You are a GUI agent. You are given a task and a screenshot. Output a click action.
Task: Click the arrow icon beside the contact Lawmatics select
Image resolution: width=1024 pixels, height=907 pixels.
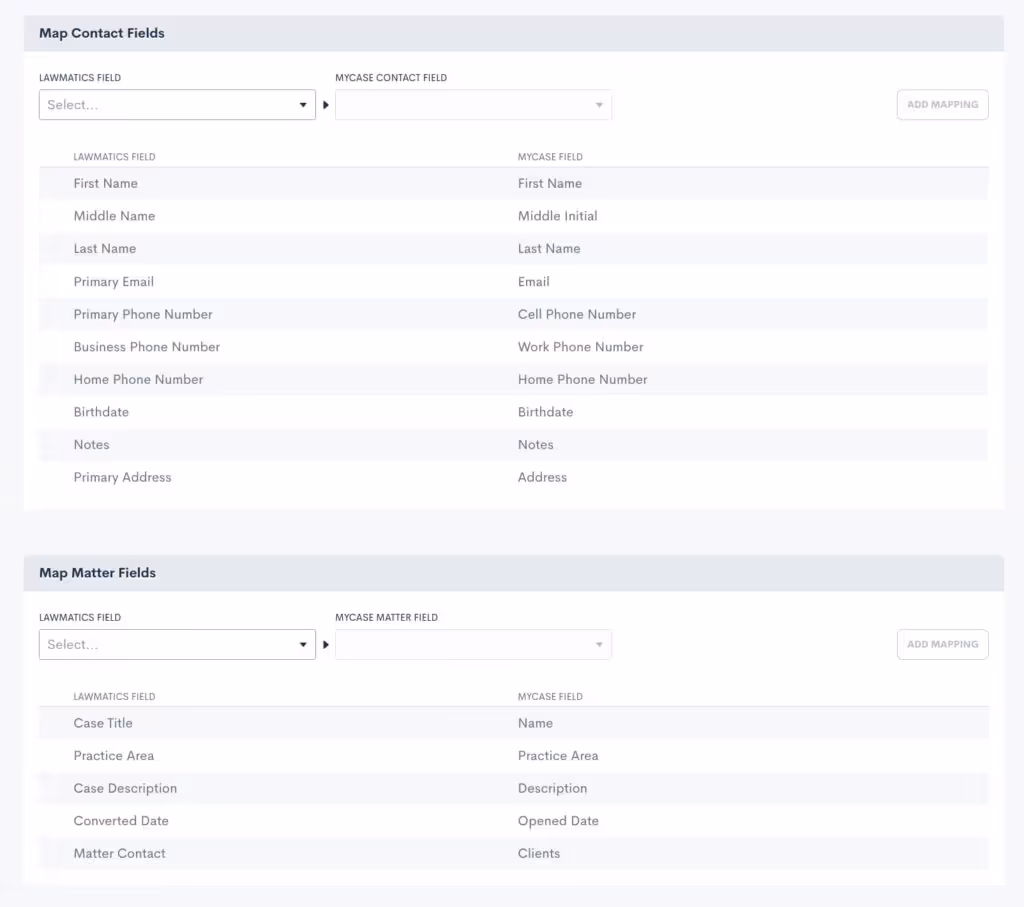coord(325,105)
